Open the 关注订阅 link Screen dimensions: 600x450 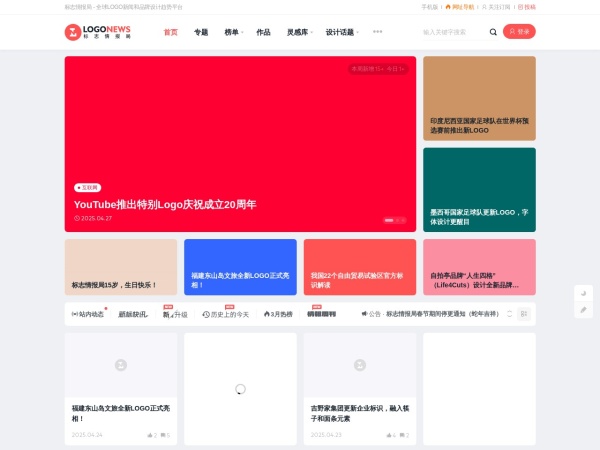tap(496, 7)
